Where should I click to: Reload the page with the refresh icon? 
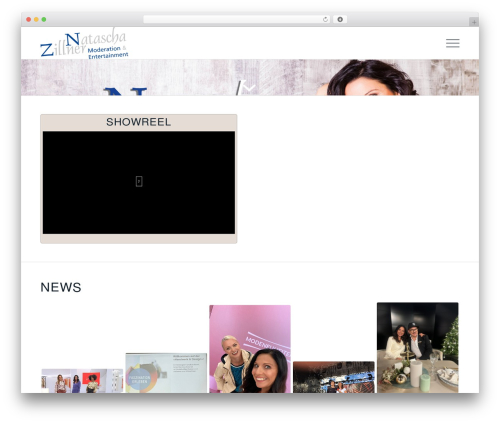coord(325,20)
